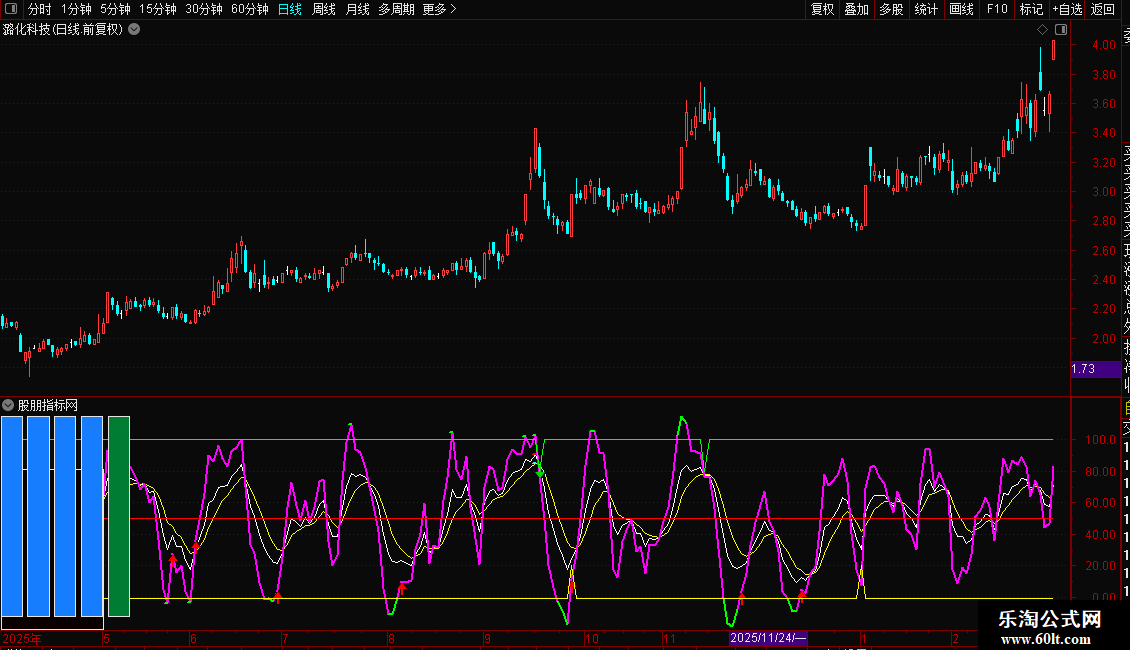Click the green bar in indicator panel
The image size is (1130, 650).
click(119, 516)
